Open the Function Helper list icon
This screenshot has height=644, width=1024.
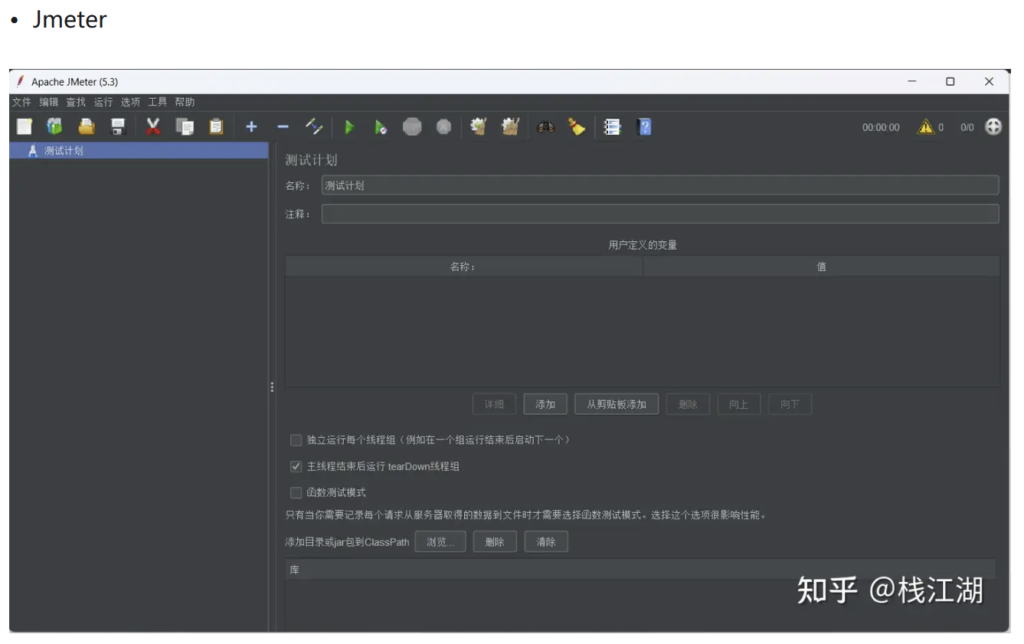(x=612, y=127)
